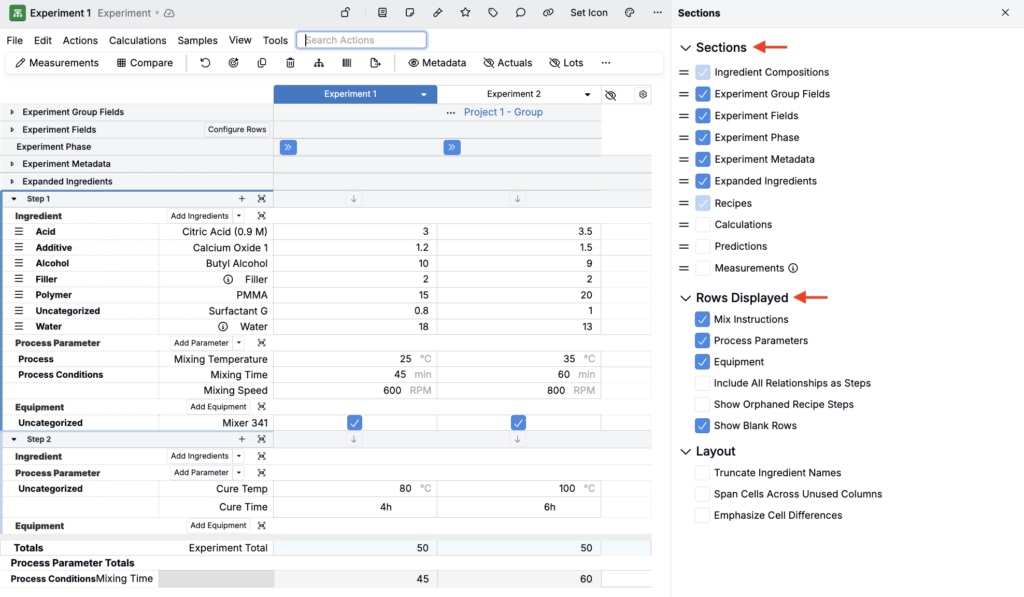Click the tag icon in header
The height and width of the screenshot is (597, 1024).
point(493,13)
